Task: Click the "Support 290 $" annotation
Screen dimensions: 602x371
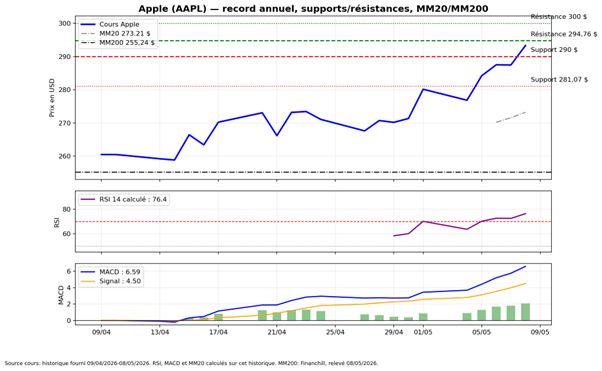Action: point(554,50)
